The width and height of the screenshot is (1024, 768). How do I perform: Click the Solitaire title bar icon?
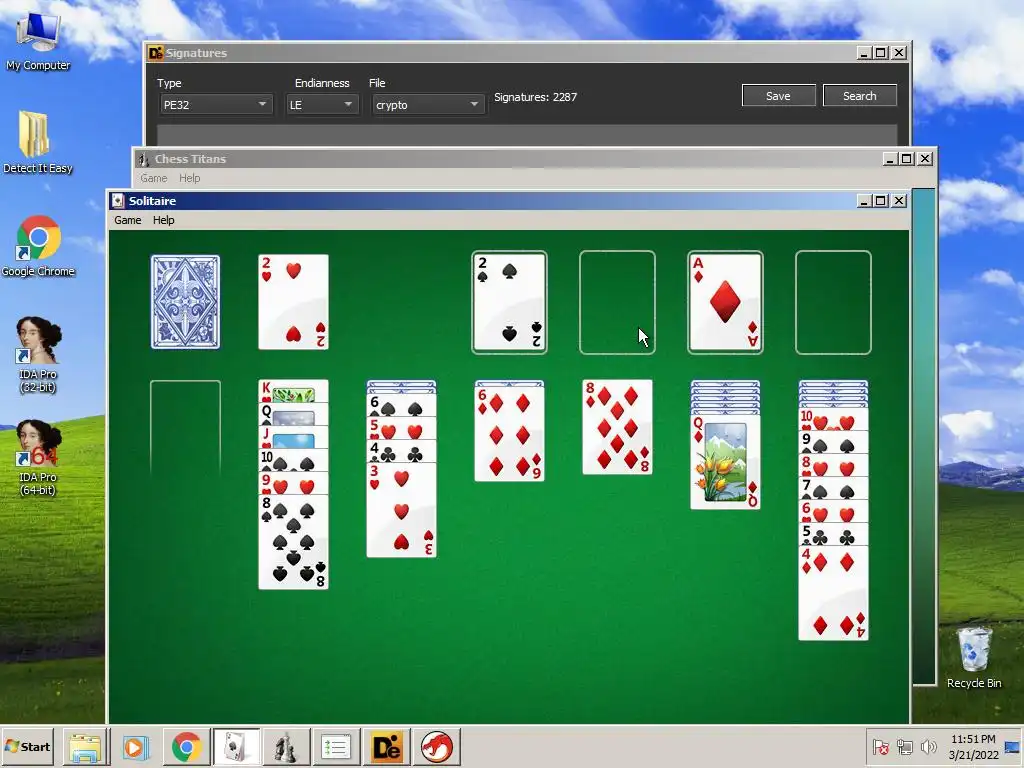pyautogui.click(x=118, y=200)
